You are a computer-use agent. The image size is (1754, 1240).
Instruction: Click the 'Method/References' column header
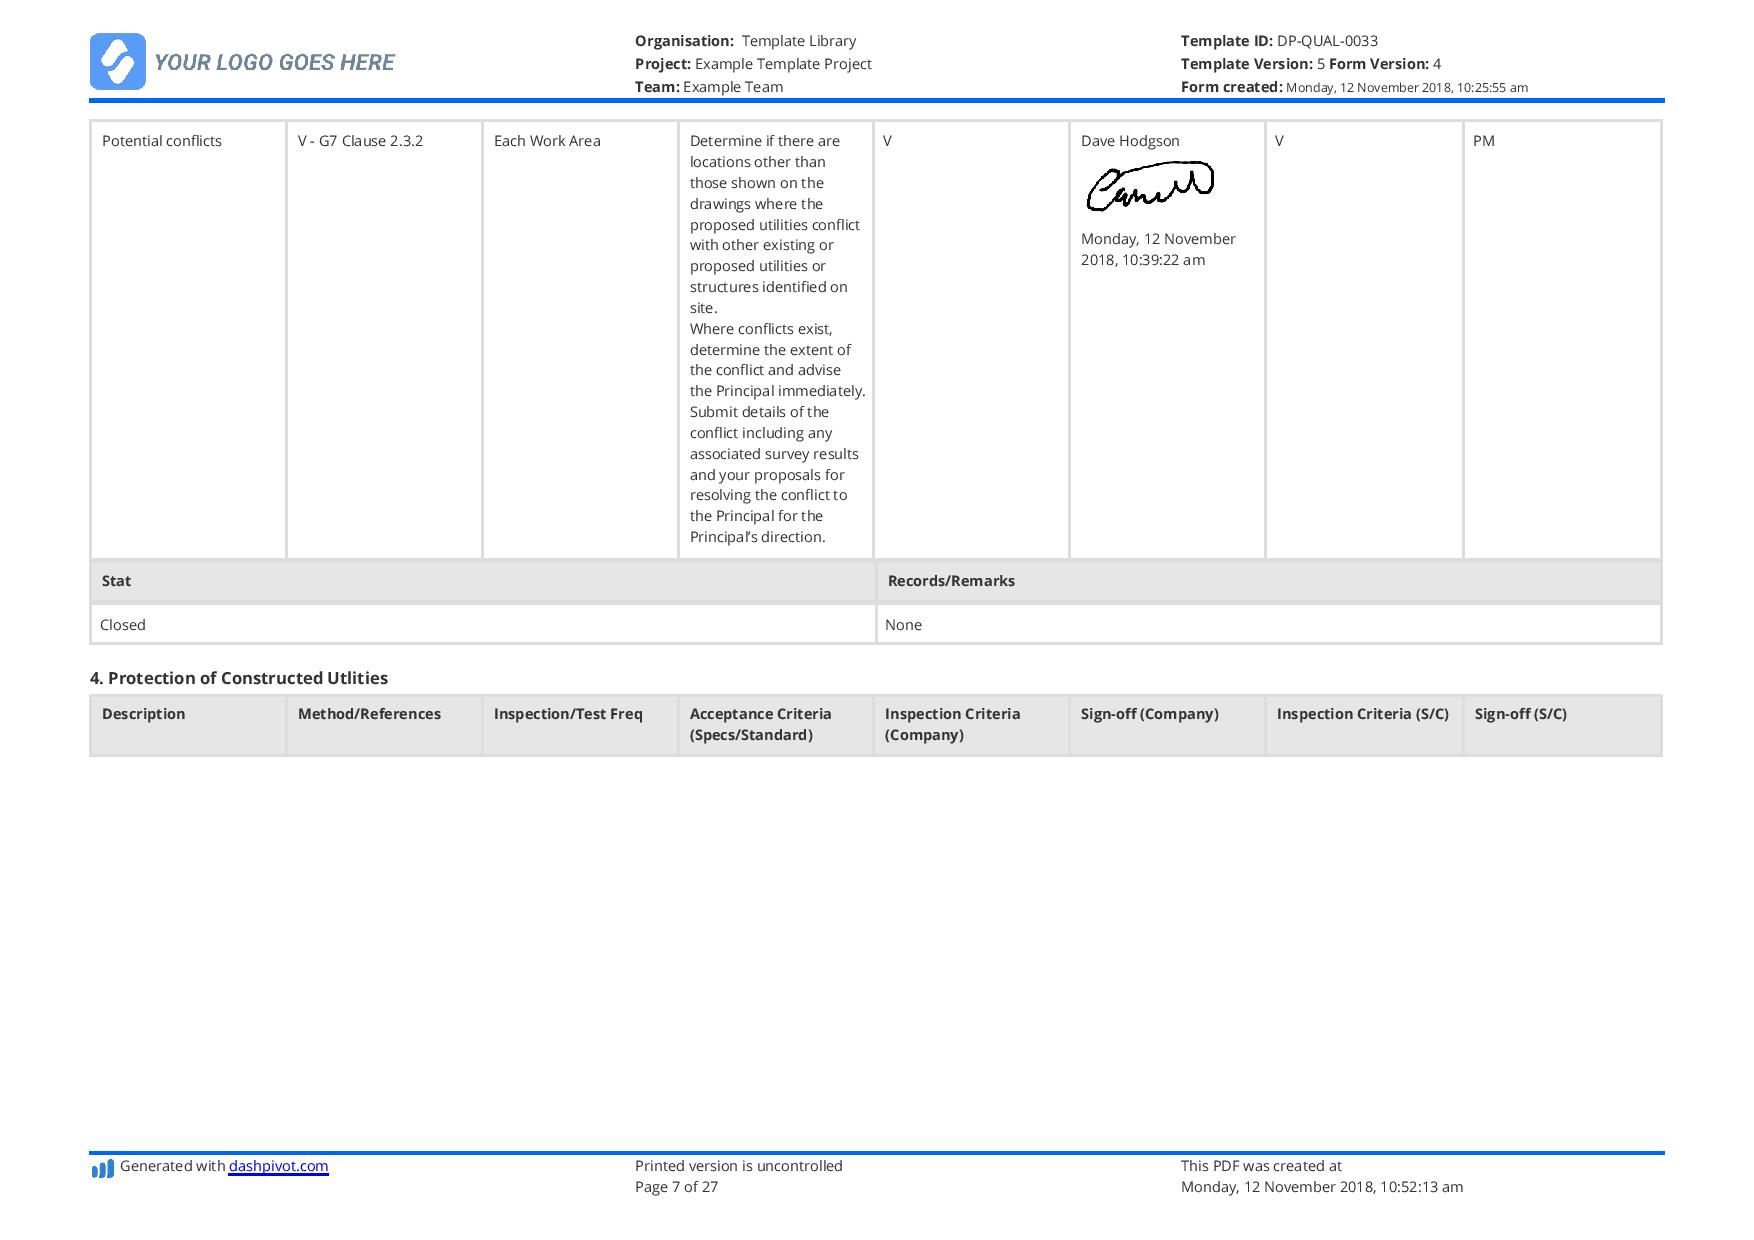click(384, 725)
